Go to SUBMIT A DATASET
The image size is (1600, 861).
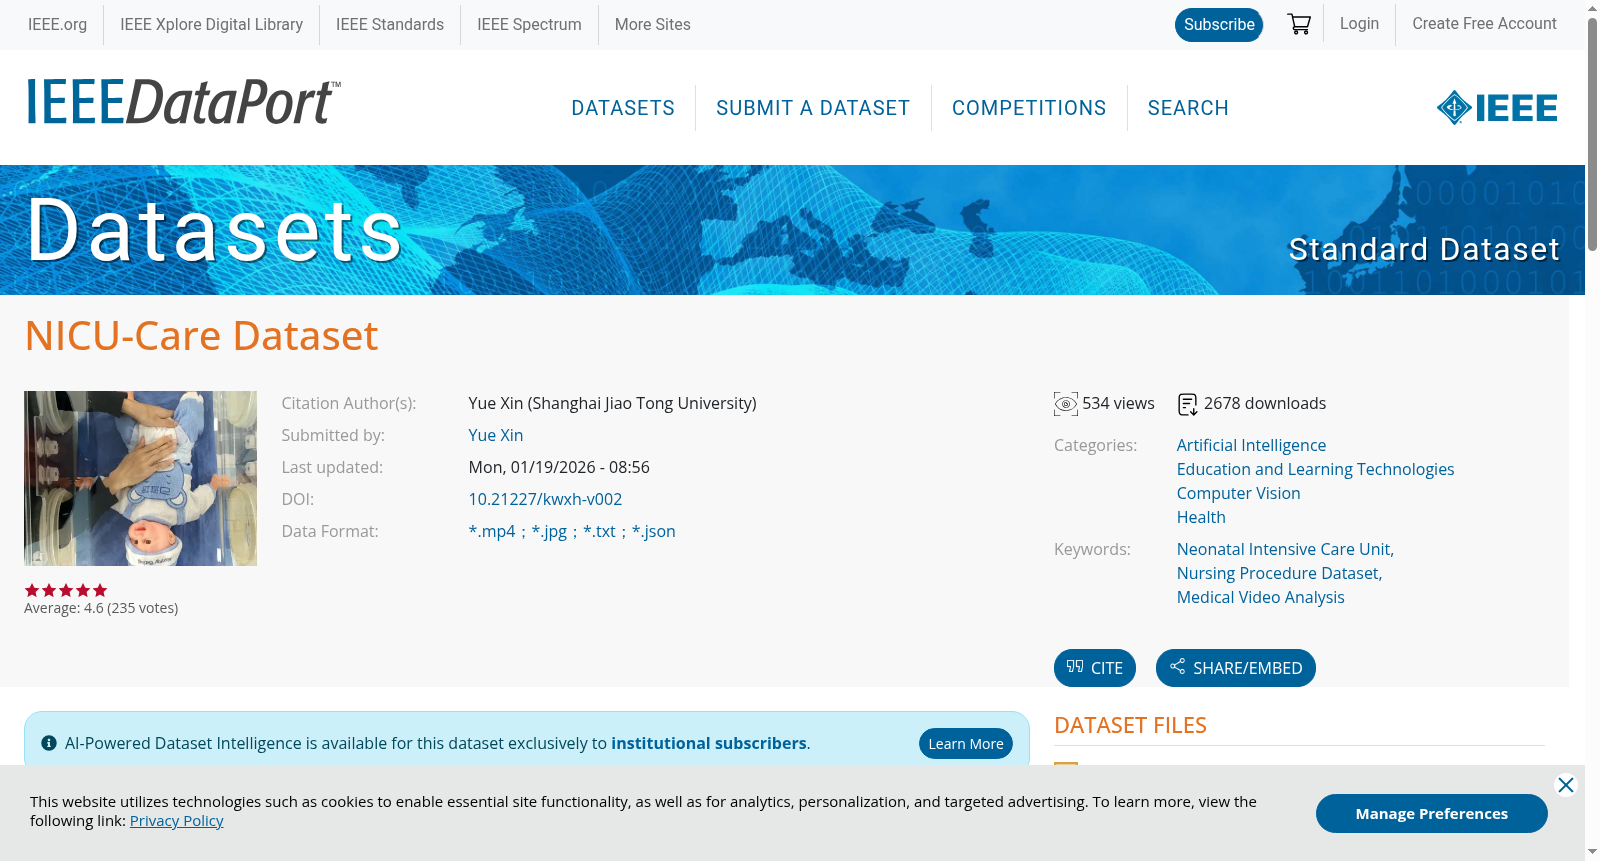(813, 108)
